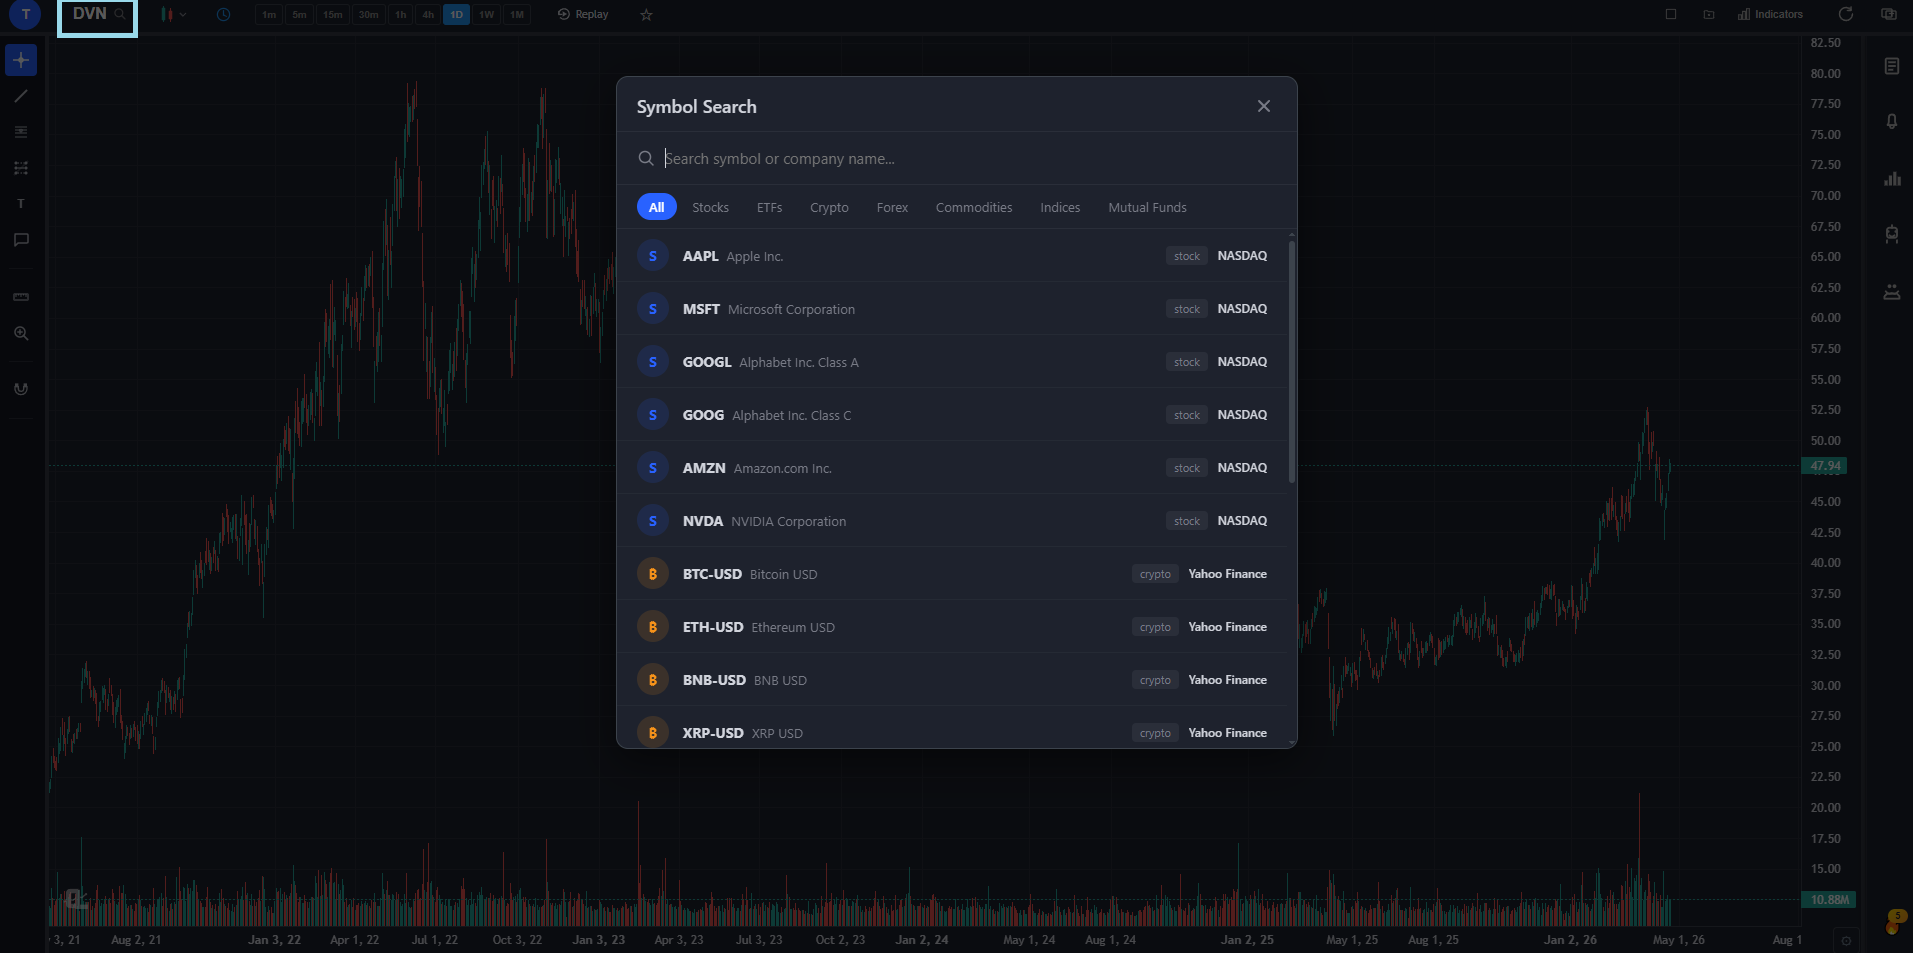Choose NVDA NVIDIA Corporation result
1913x953 pixels.
(x=952, y=521)
